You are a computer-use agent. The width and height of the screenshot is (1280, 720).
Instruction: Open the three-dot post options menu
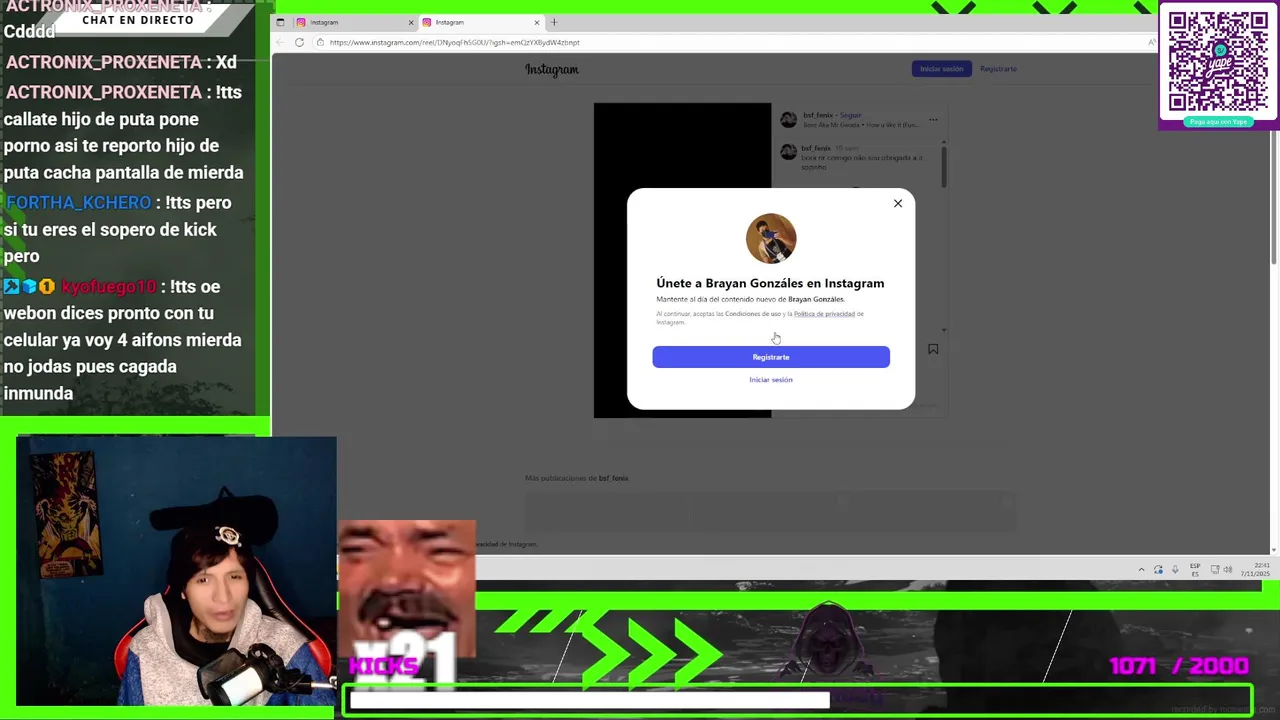point(933,120)
